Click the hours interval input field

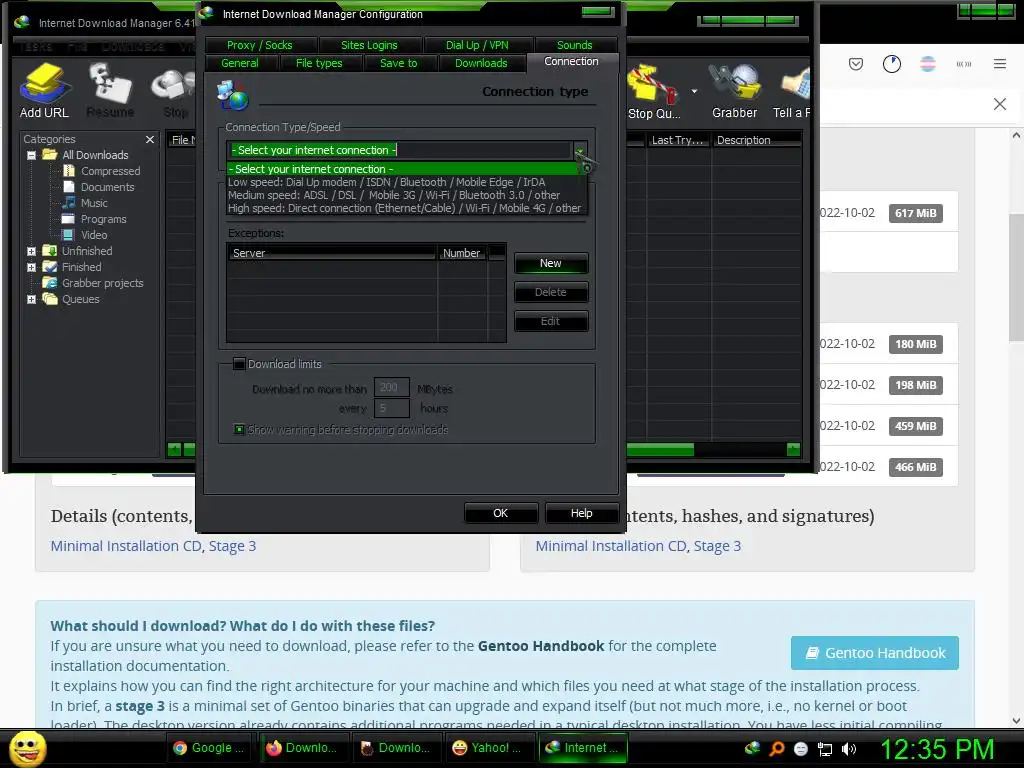point(391,408)
